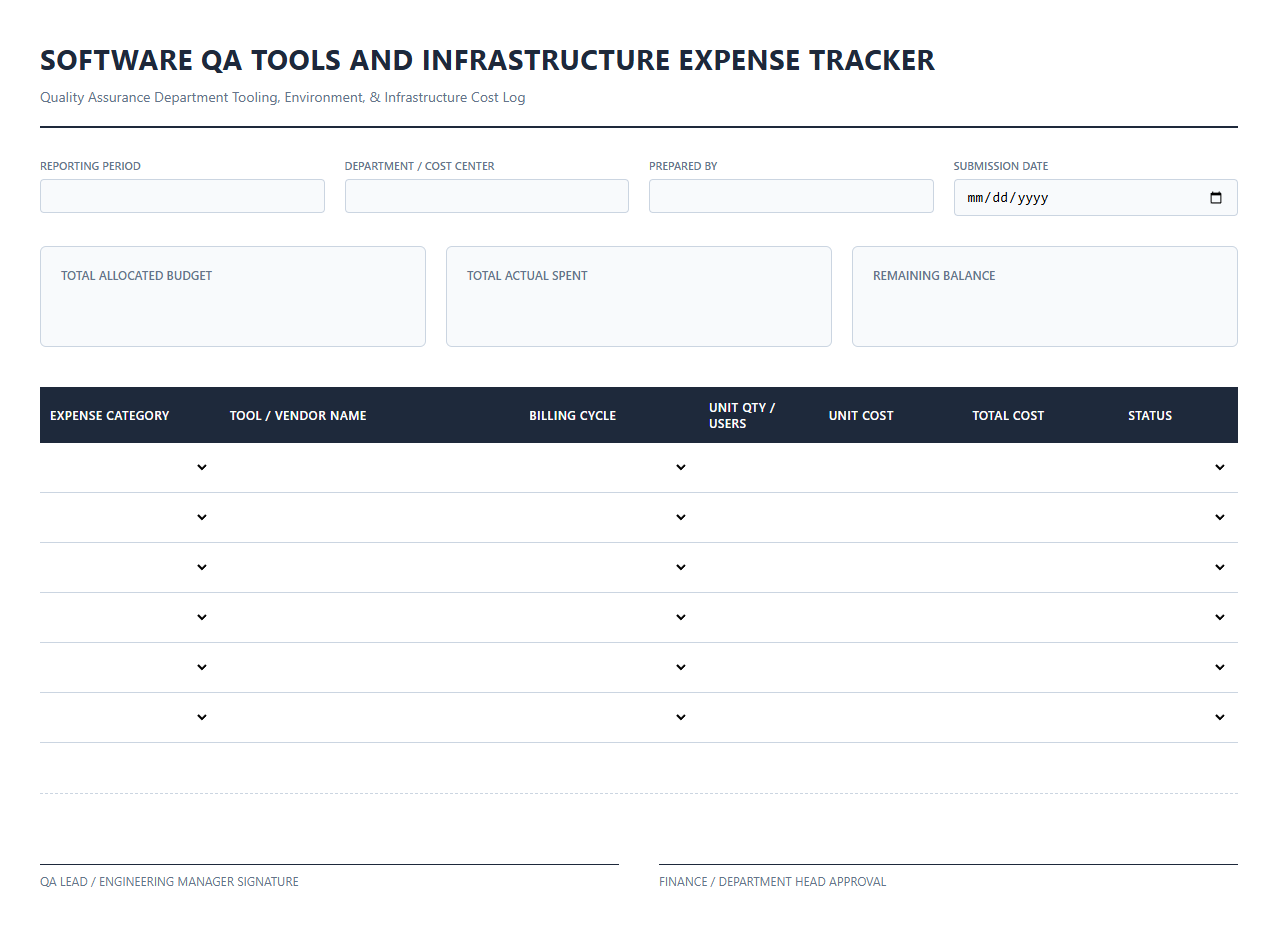Focus the Department / Cost Center field

tap(487, 196)
